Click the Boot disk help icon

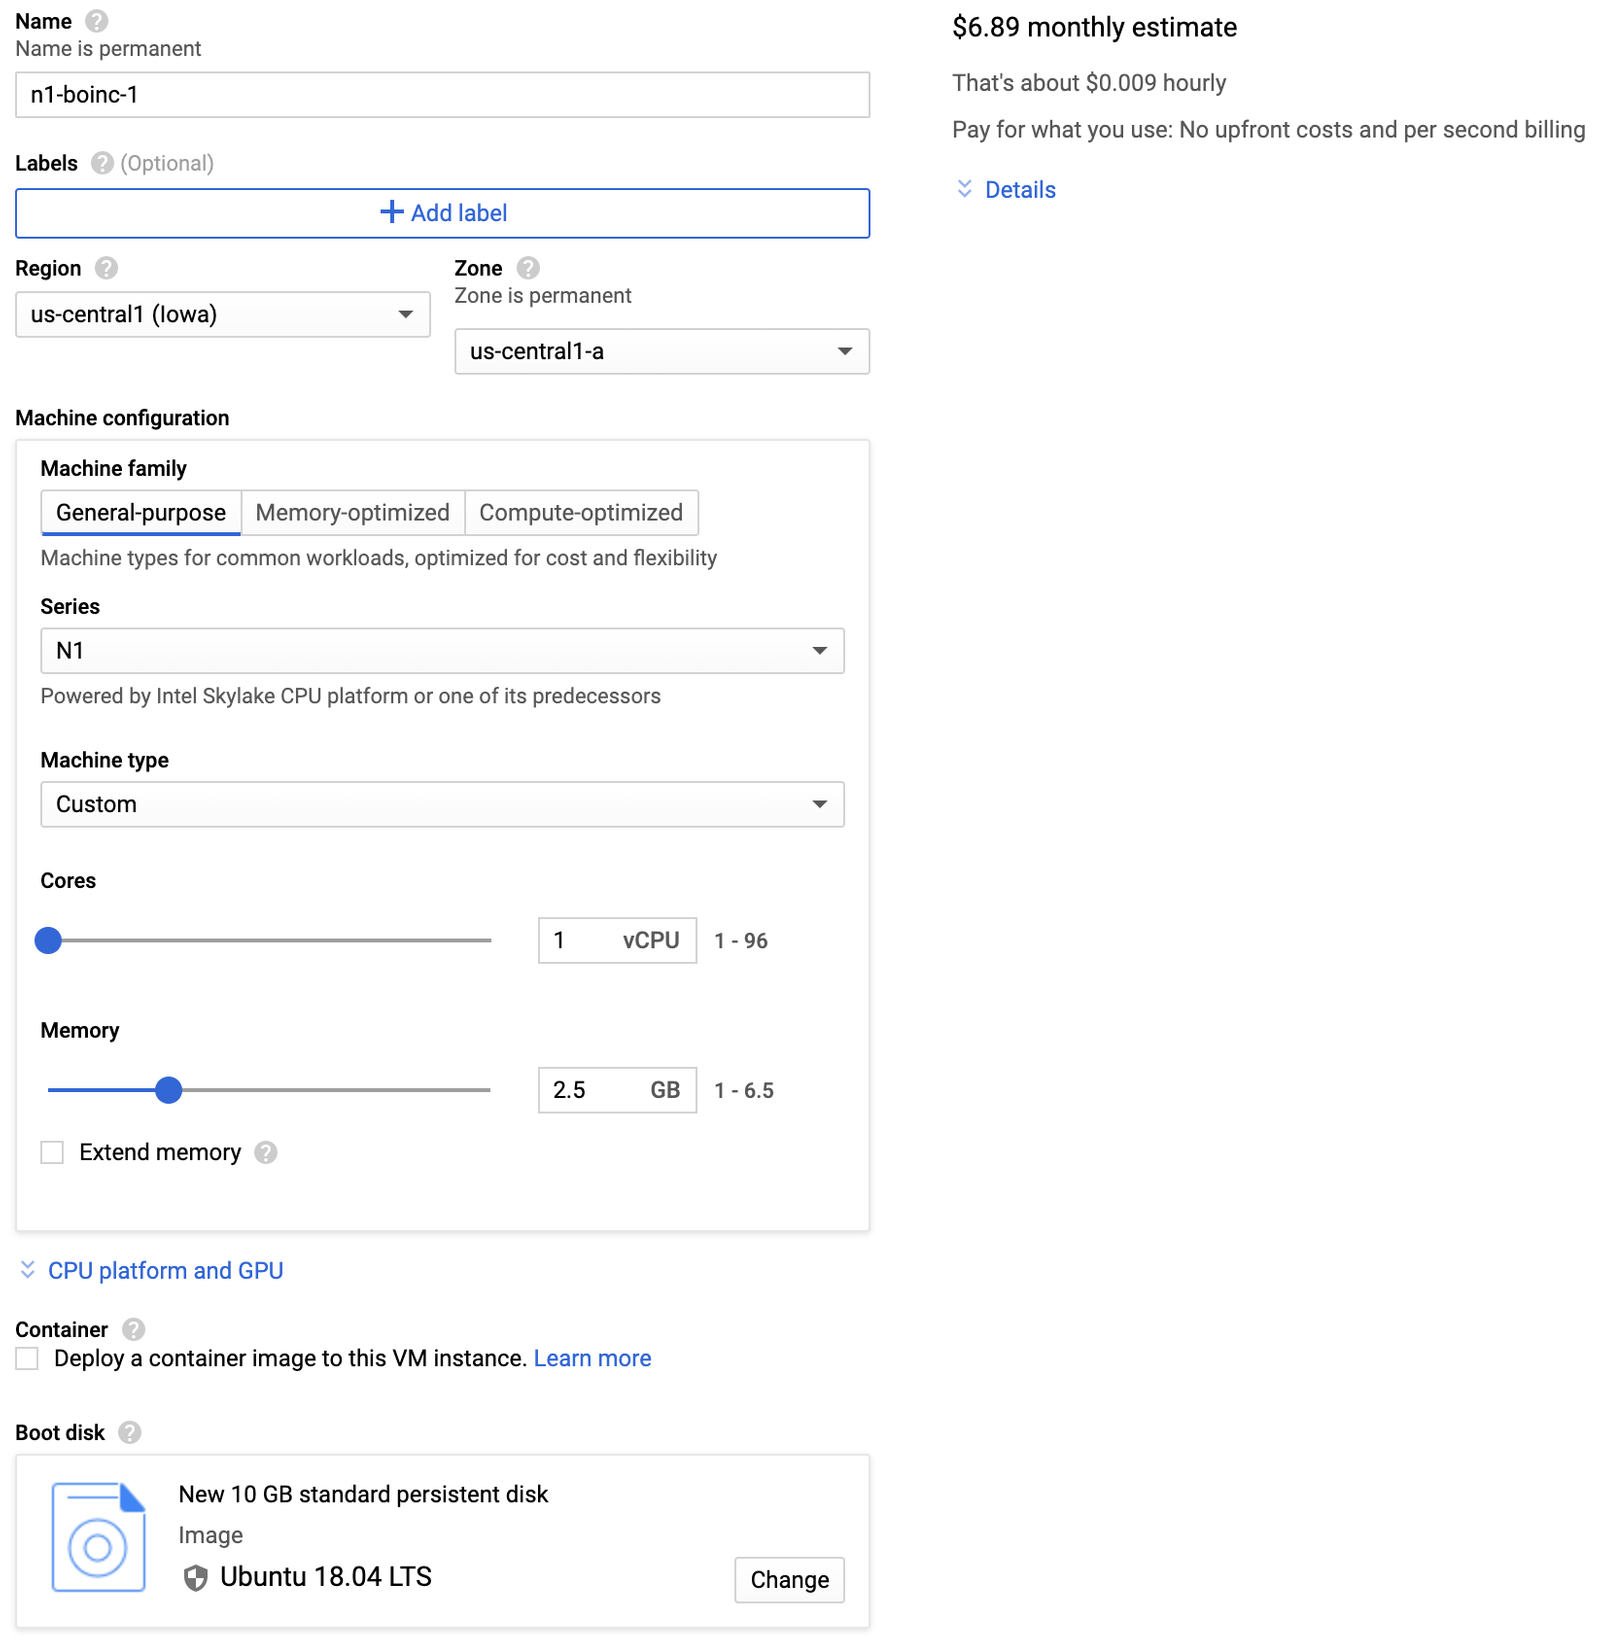coord(129,1433)
